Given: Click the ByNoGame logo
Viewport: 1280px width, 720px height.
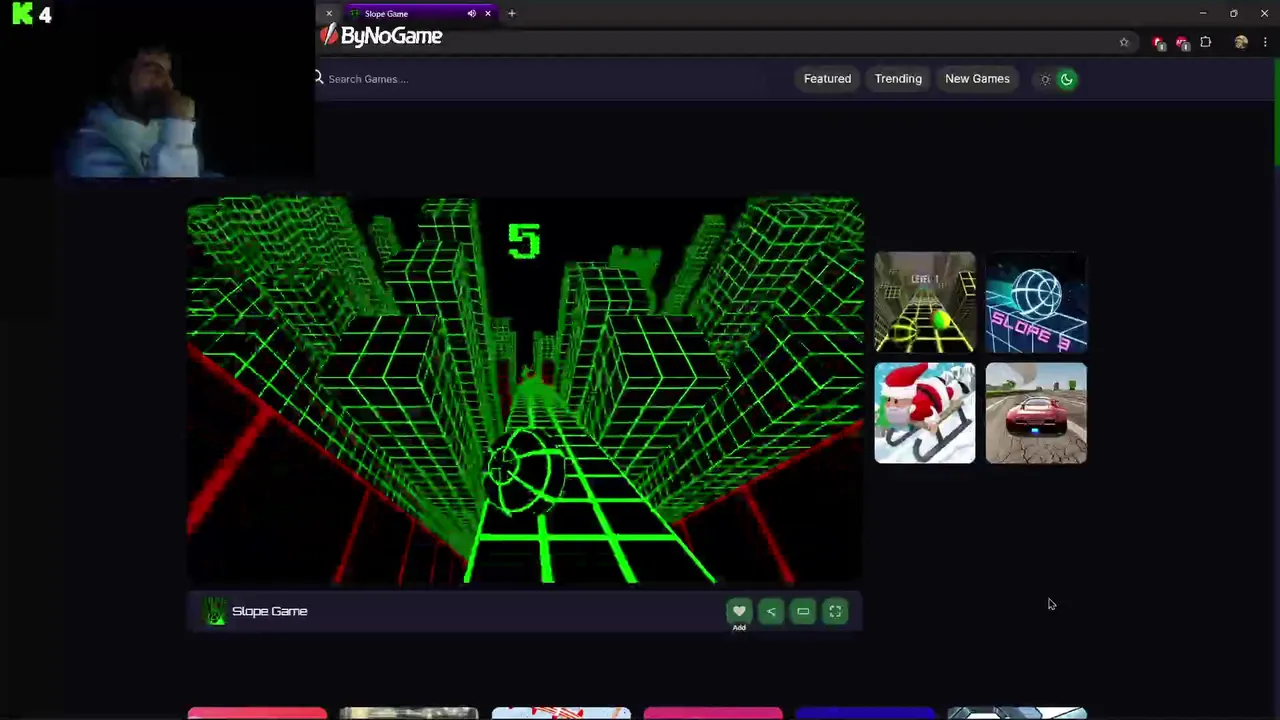Looking at the screenshot, I should pos(381,36).
